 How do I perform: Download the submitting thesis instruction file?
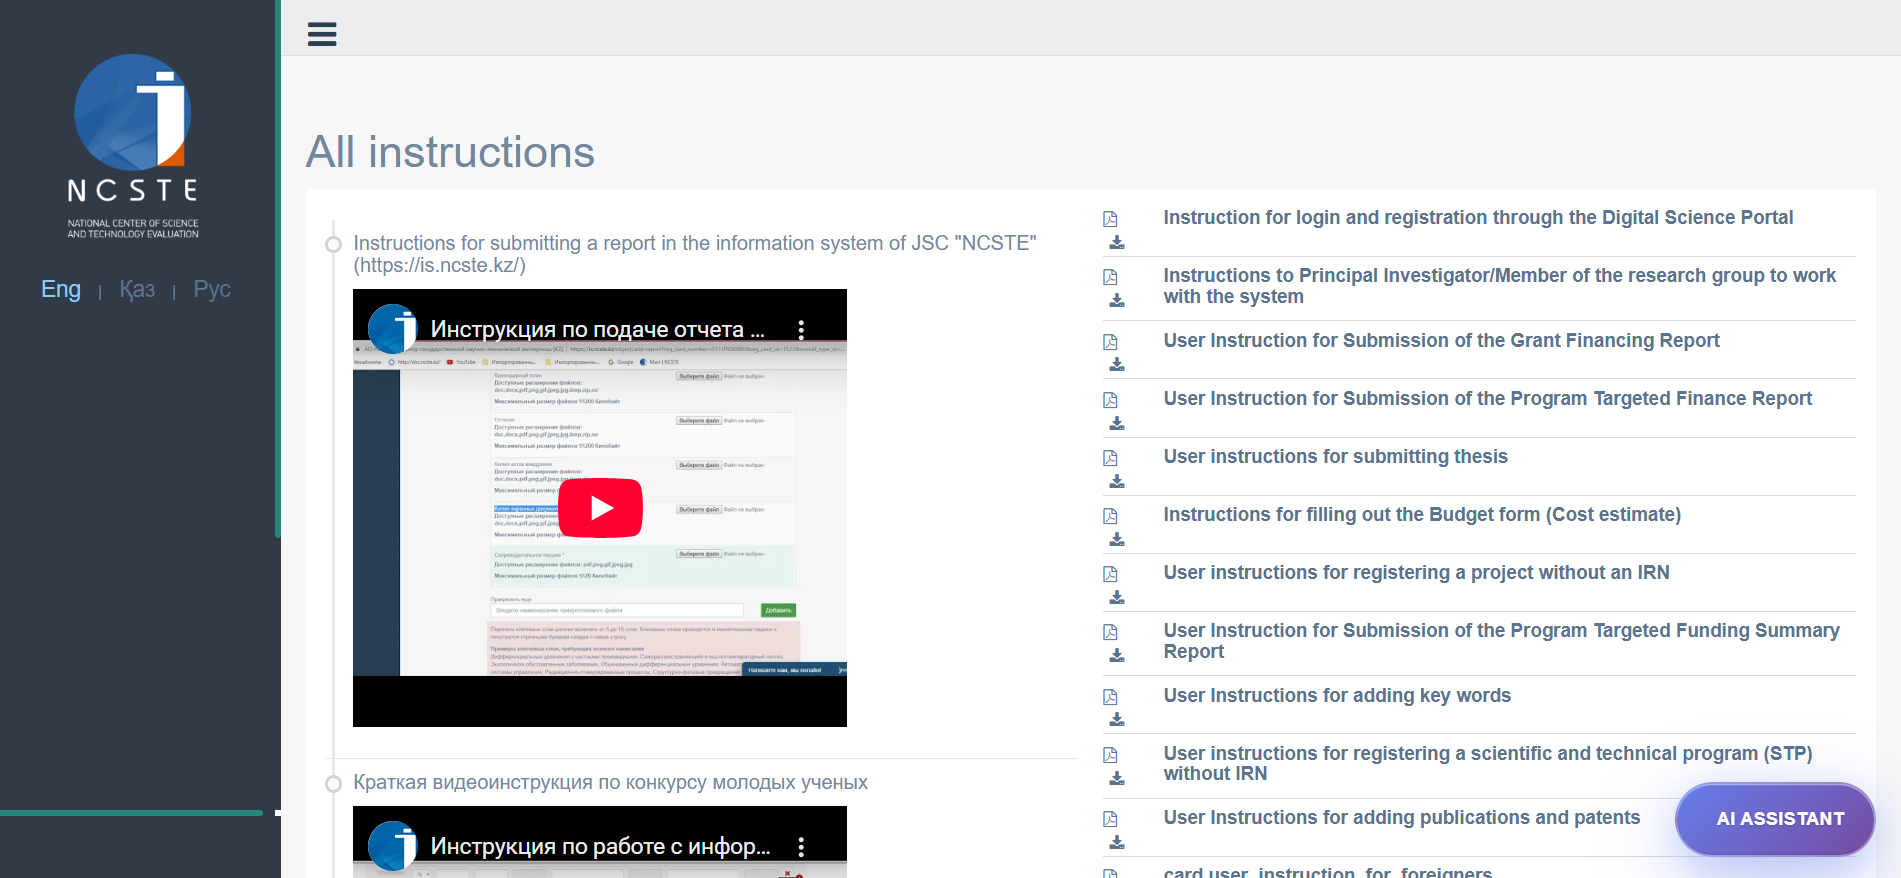(x=1117, y=482)
